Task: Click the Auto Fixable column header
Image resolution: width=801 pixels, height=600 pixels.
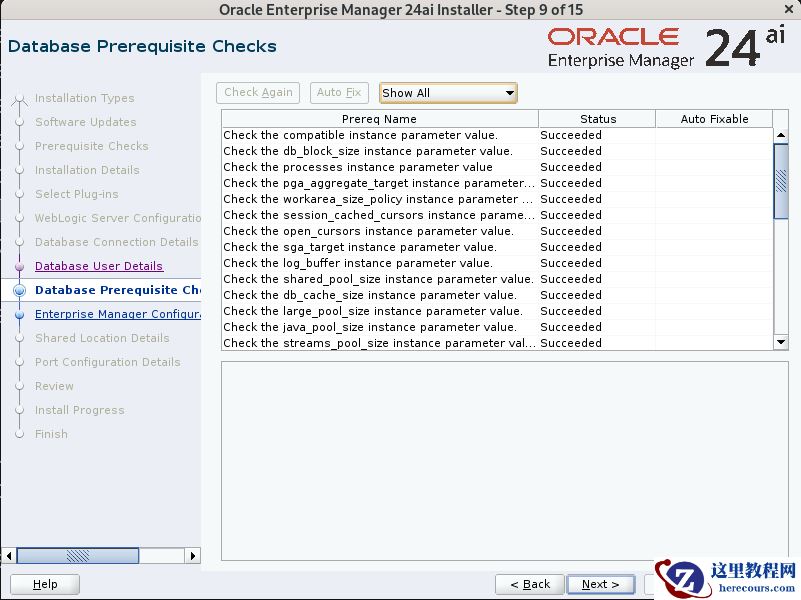Action: 714,119
